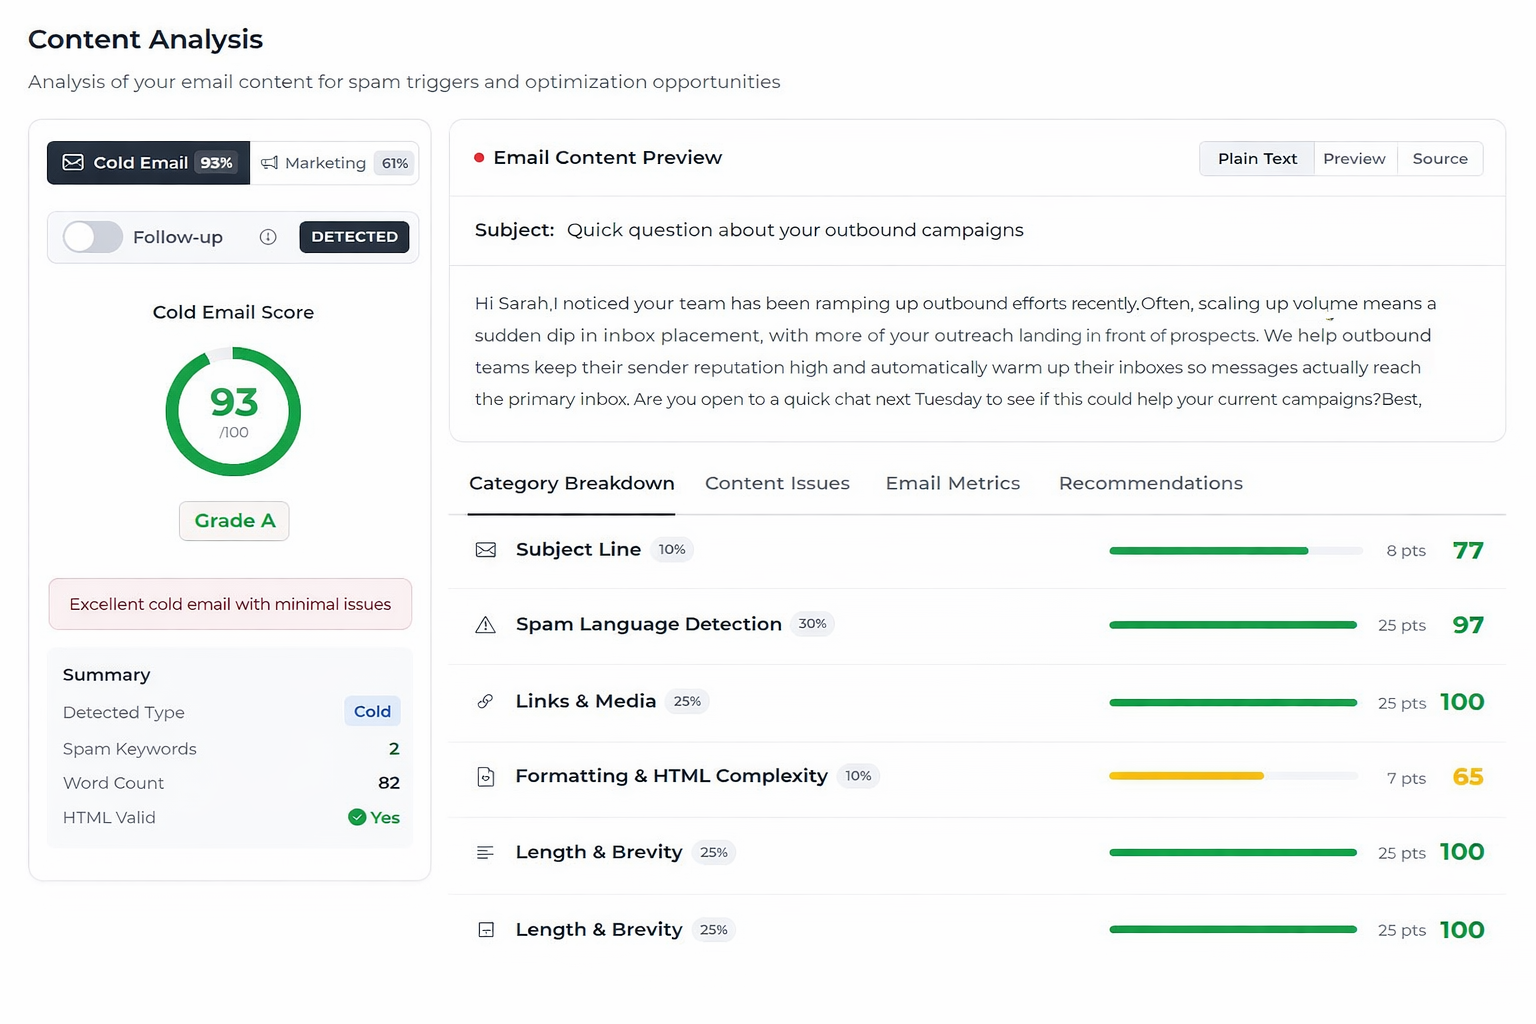This screenshot has width=1536, height=1024.
Task: Click the Links & Media label
Action: click(x=586, y=701)
